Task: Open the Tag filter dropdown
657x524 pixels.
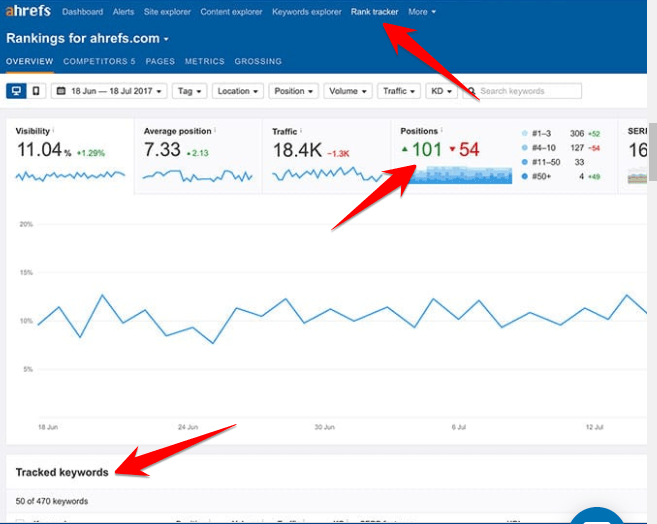Action: tap(189, 91)
